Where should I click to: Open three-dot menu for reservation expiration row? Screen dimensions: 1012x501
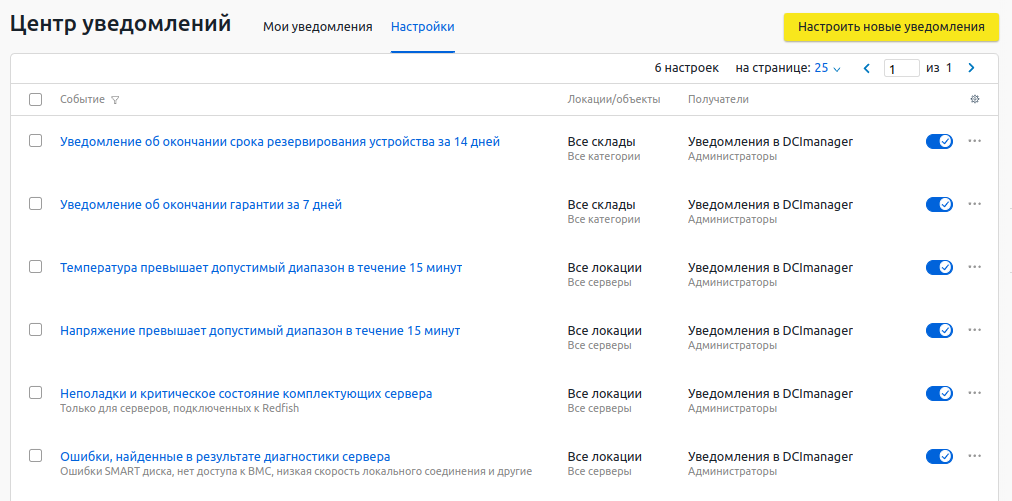975,141
